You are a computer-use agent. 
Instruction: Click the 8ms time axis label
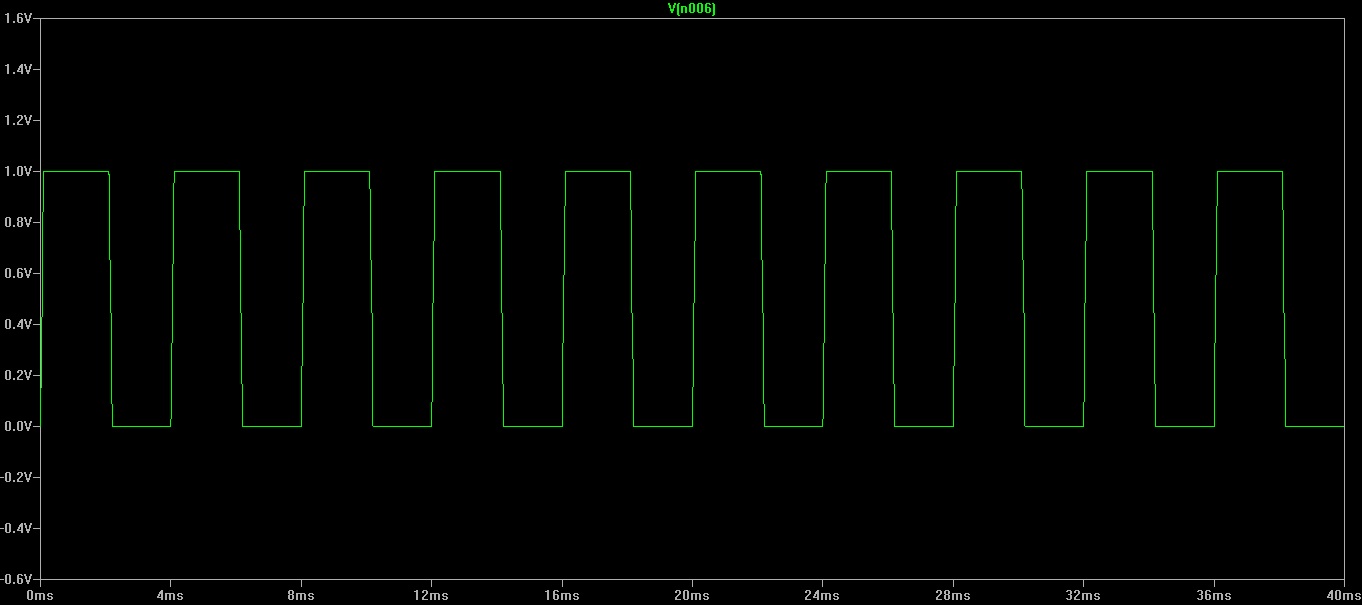coord(300,595)
